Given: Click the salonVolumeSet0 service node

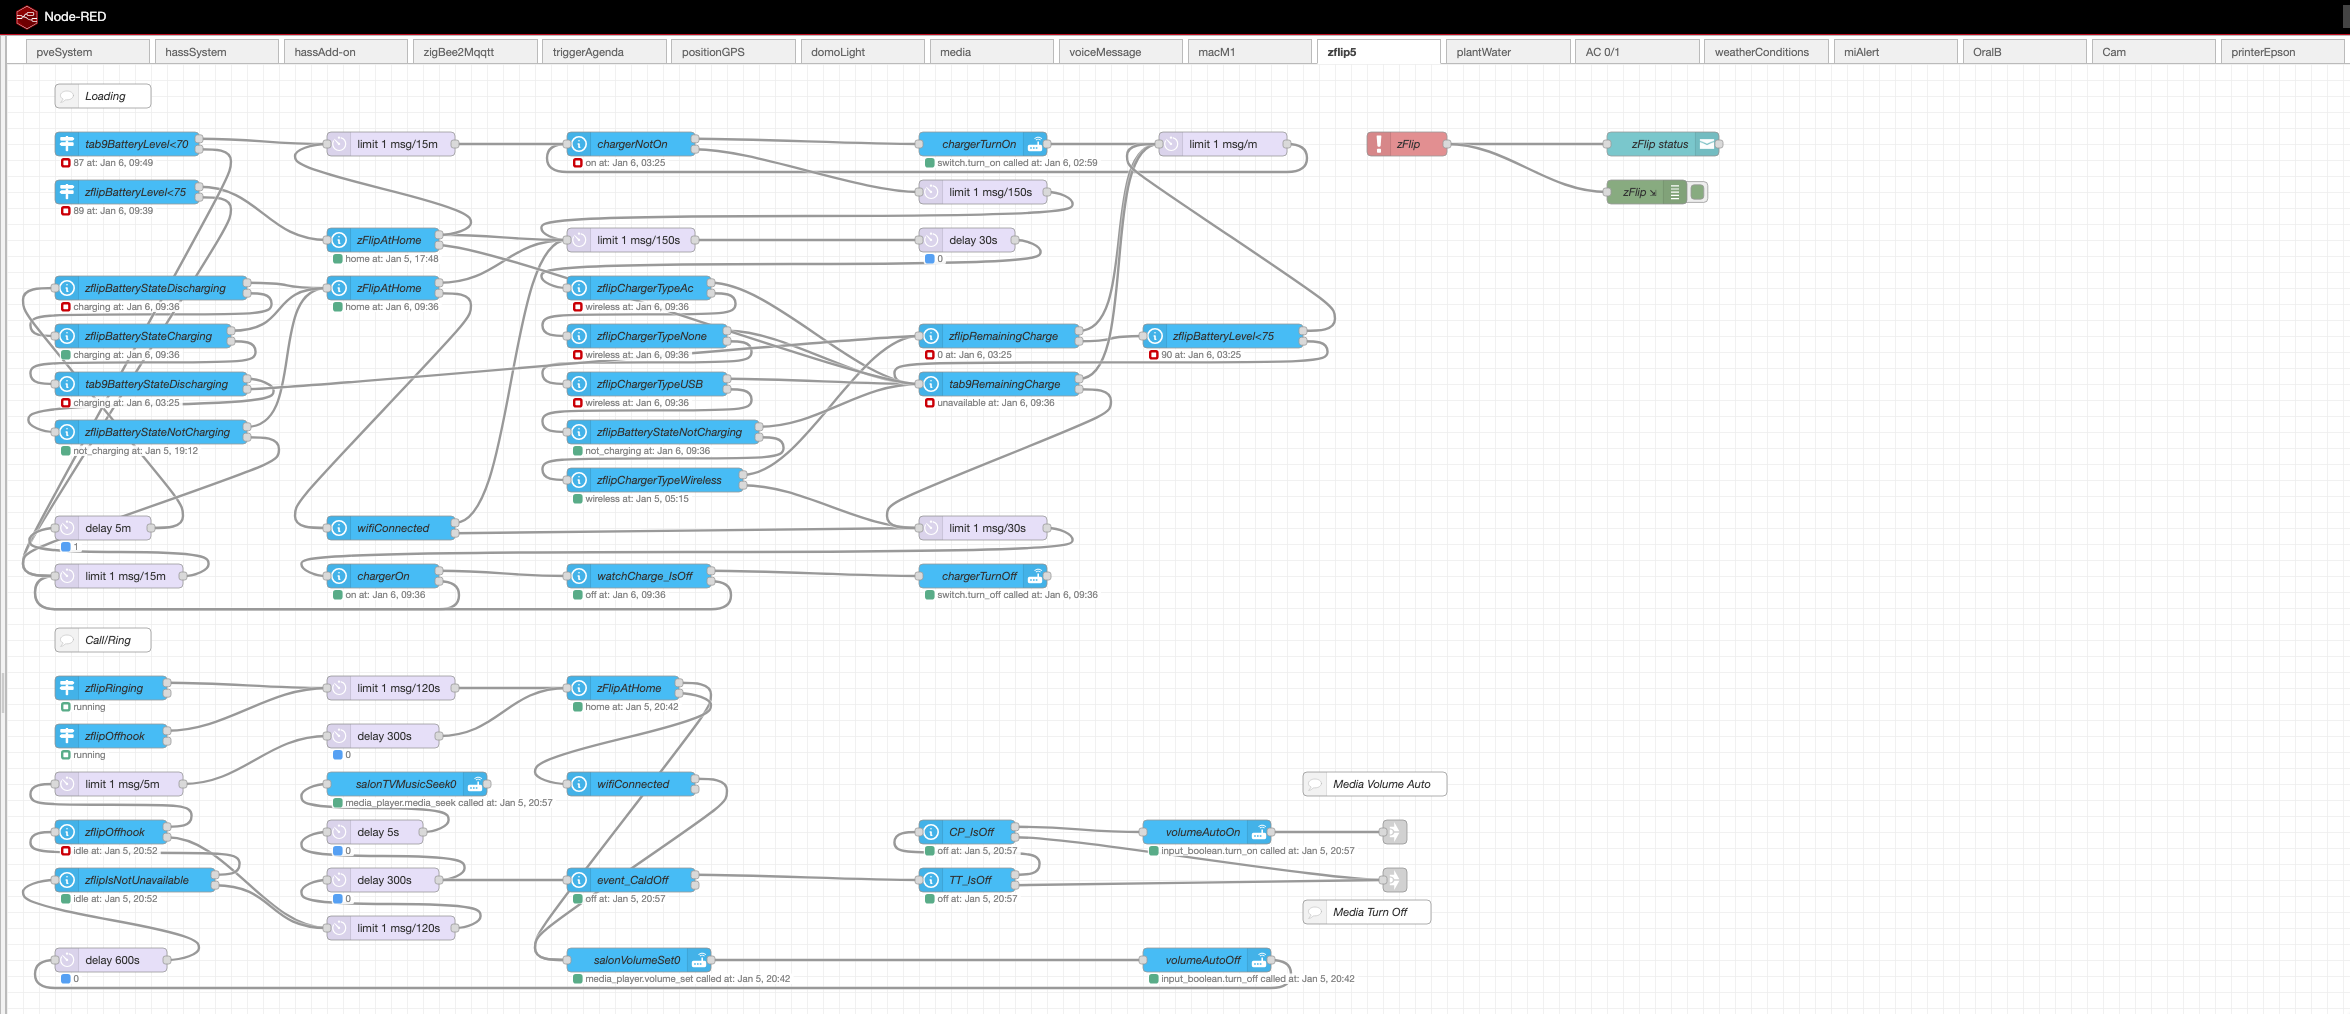Looking at the screenshot, I should click(x=637, y=959).
